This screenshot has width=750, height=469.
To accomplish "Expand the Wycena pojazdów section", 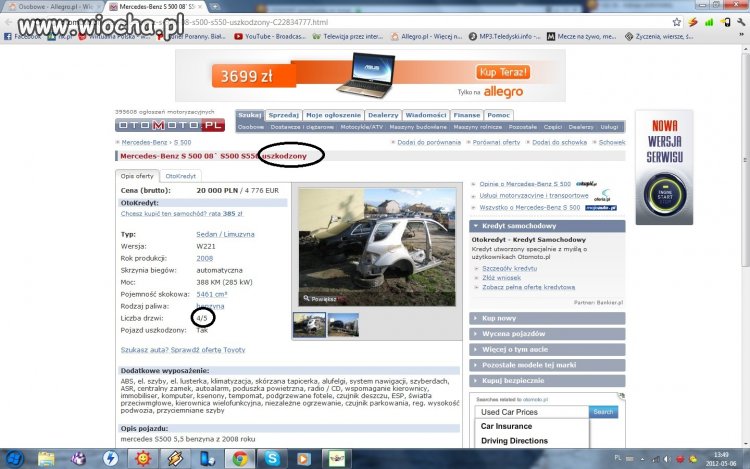I will [547, 334].
